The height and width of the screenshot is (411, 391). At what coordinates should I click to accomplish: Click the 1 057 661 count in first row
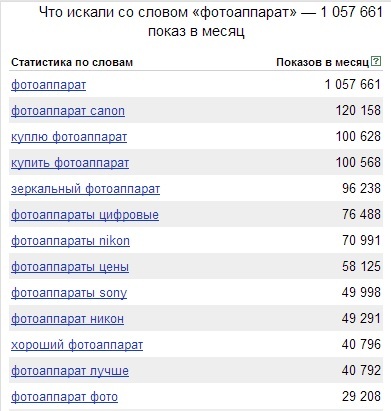[x=353, y=84]
